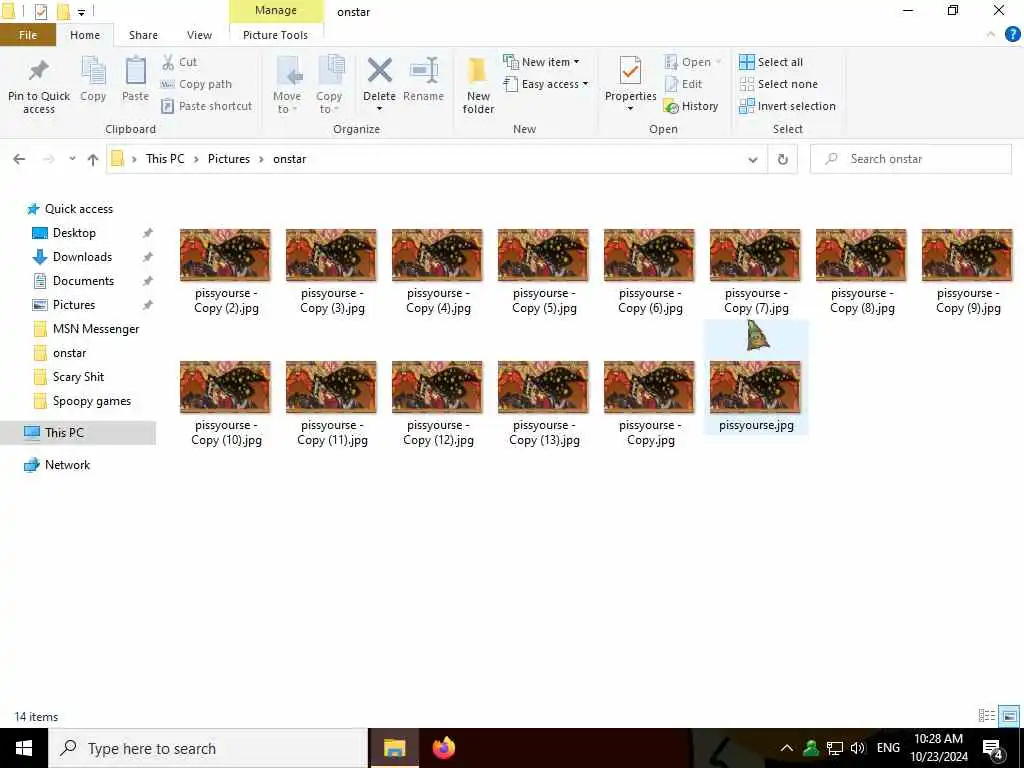Click the Rename ribbon icon
The width and height of the screenshot is (1024, 768).
click(424, 71)
